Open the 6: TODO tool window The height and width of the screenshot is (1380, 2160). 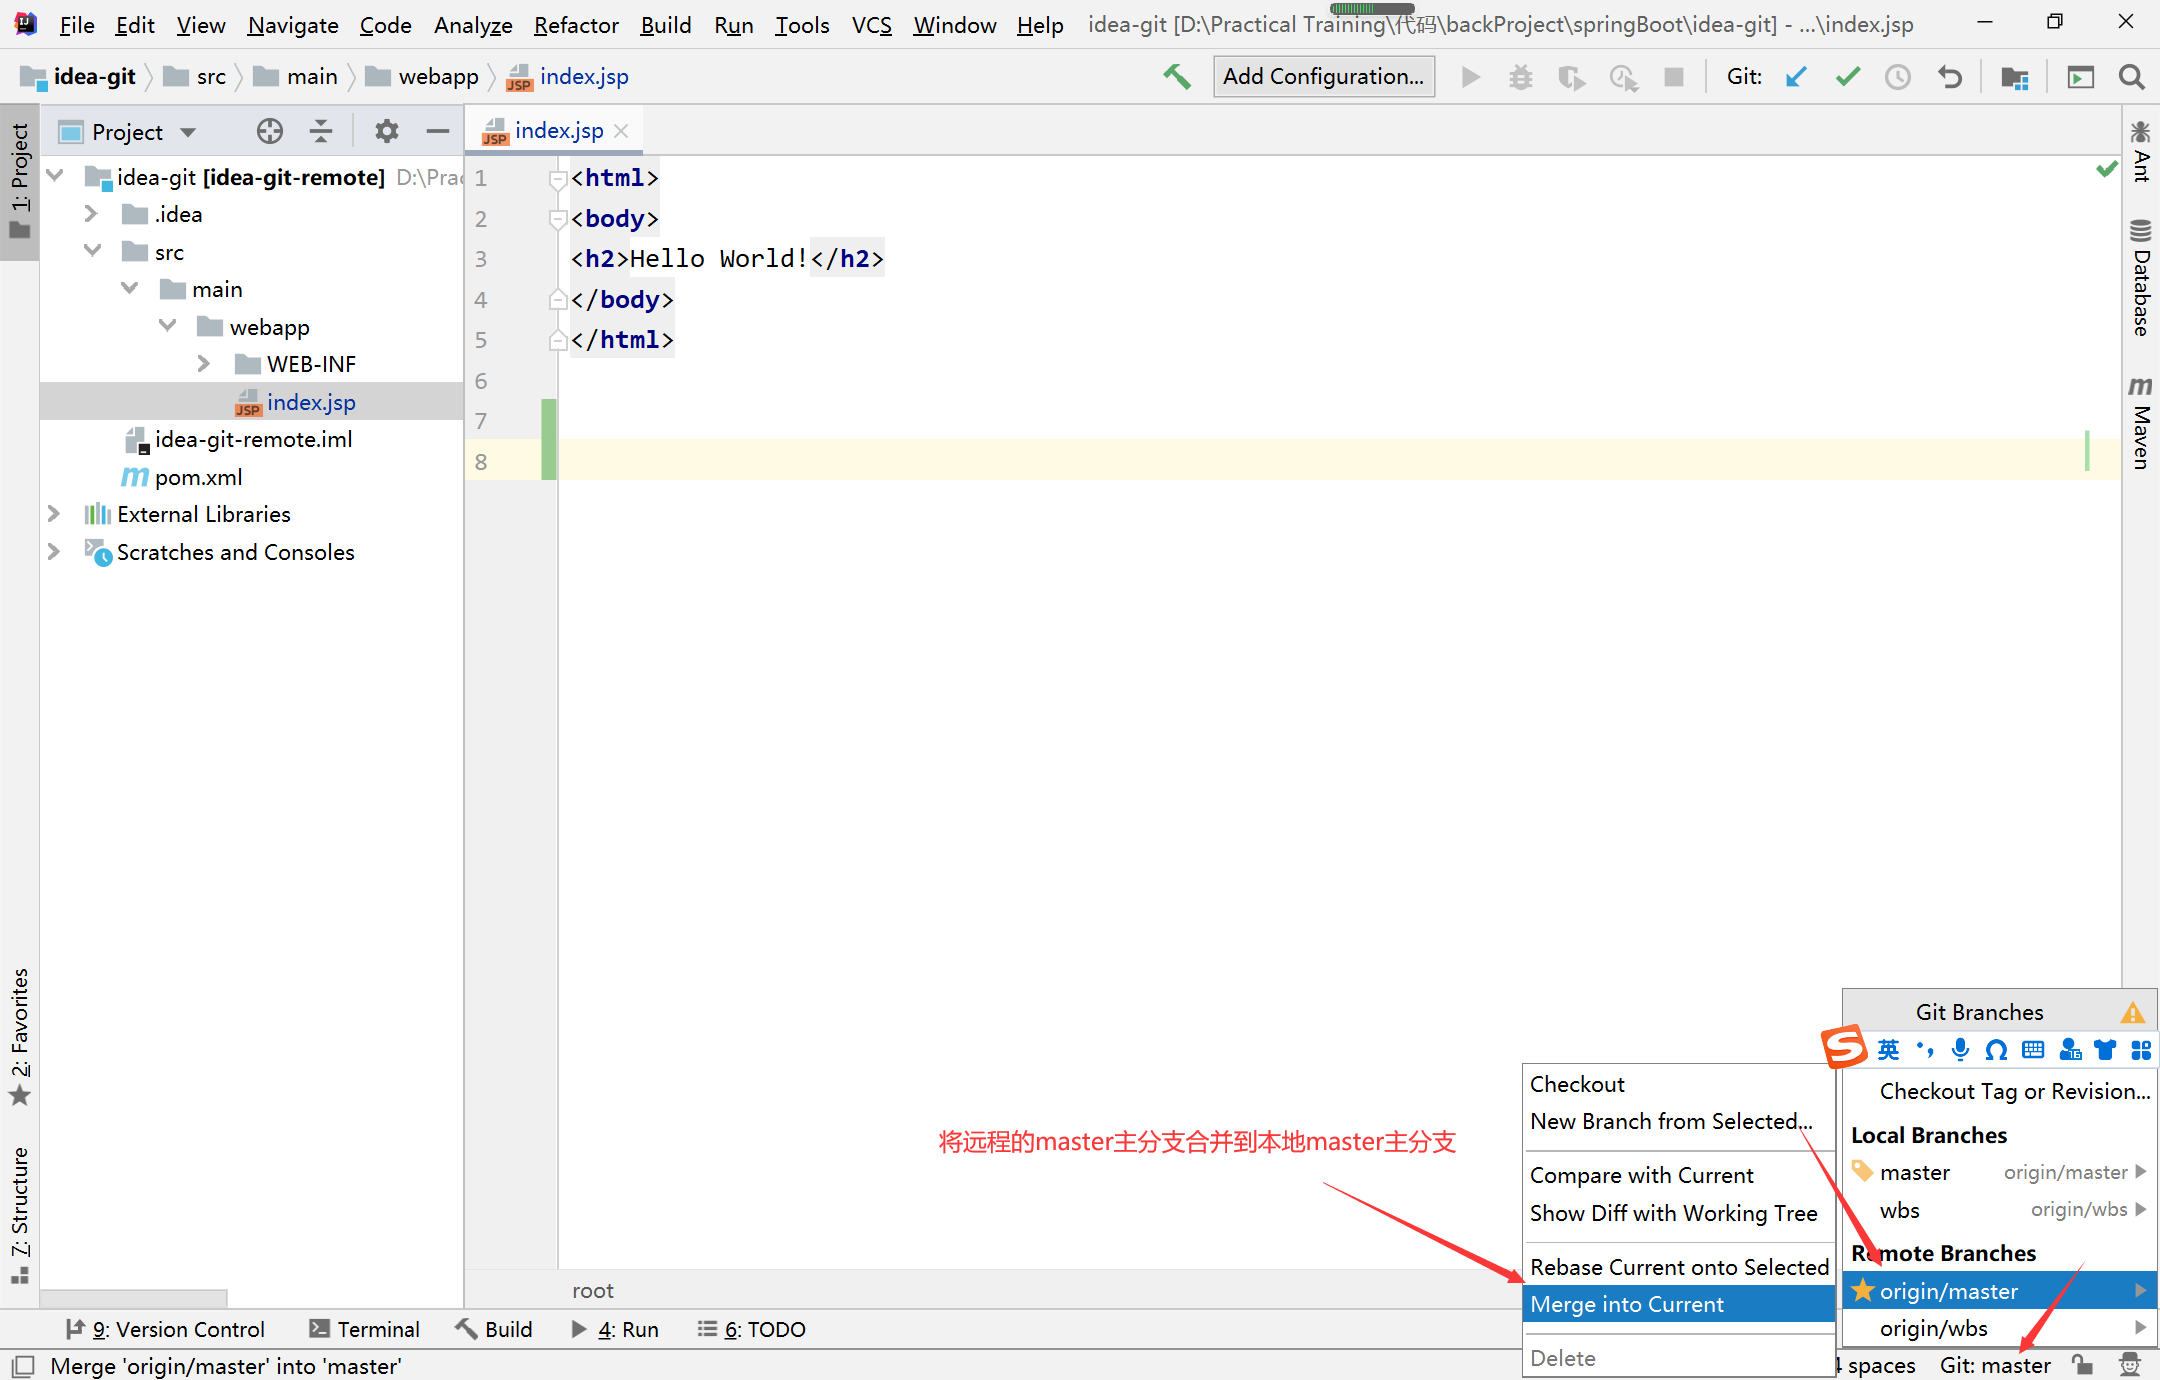click(x=751, y=1329)
